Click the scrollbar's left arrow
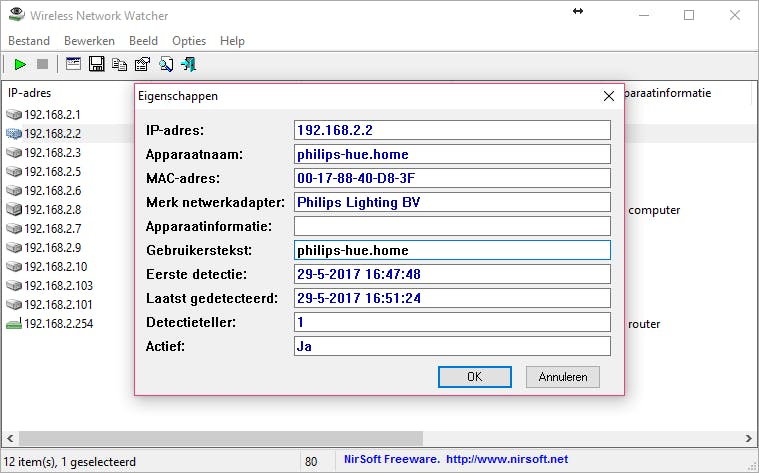 pyautogui.click(x=10, y=439)
